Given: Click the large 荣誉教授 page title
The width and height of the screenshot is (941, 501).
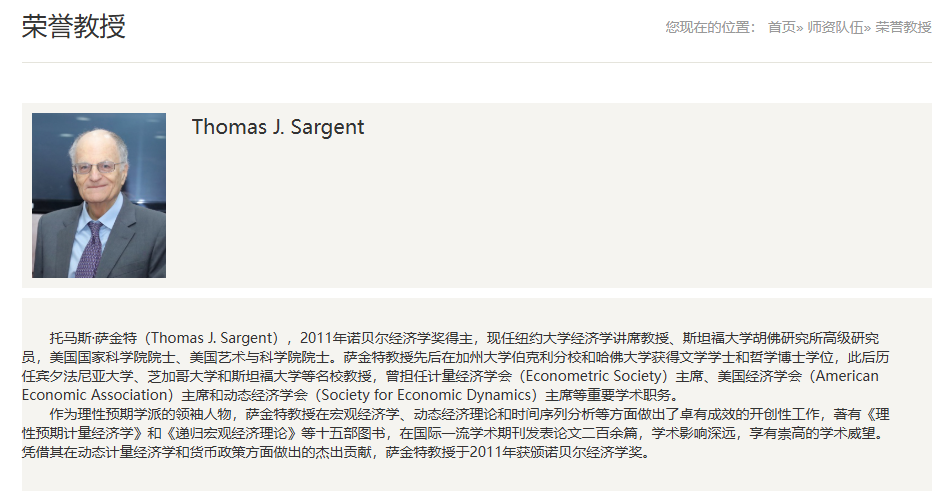Looking at the screenshot, I should (74, 26).
